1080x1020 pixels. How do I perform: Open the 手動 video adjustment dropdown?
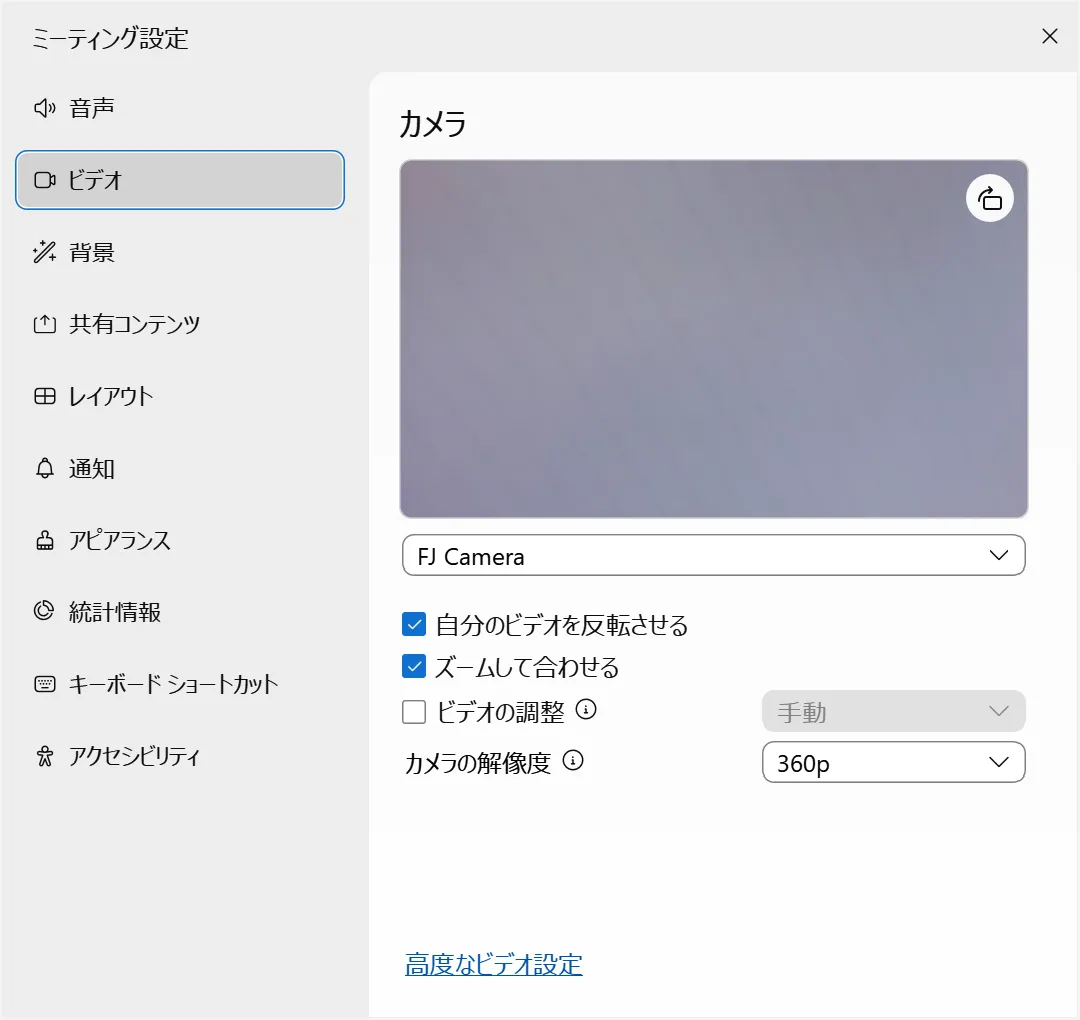(893, 712)
